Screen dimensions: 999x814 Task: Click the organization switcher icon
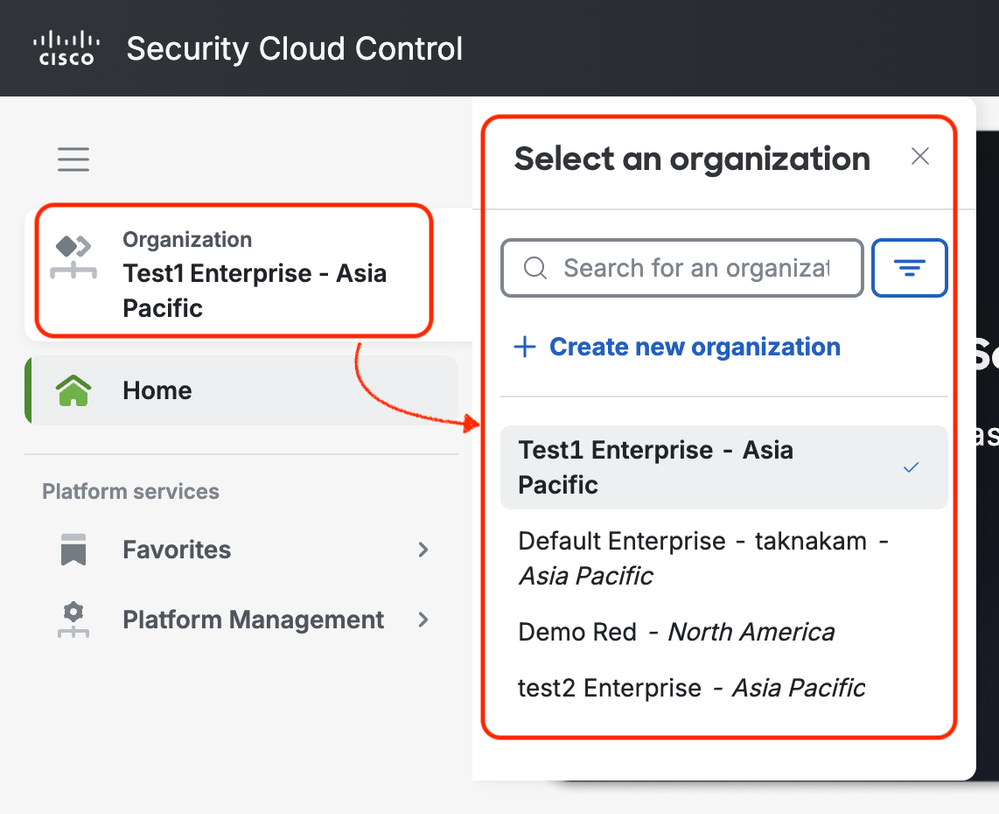pos(73,257)
